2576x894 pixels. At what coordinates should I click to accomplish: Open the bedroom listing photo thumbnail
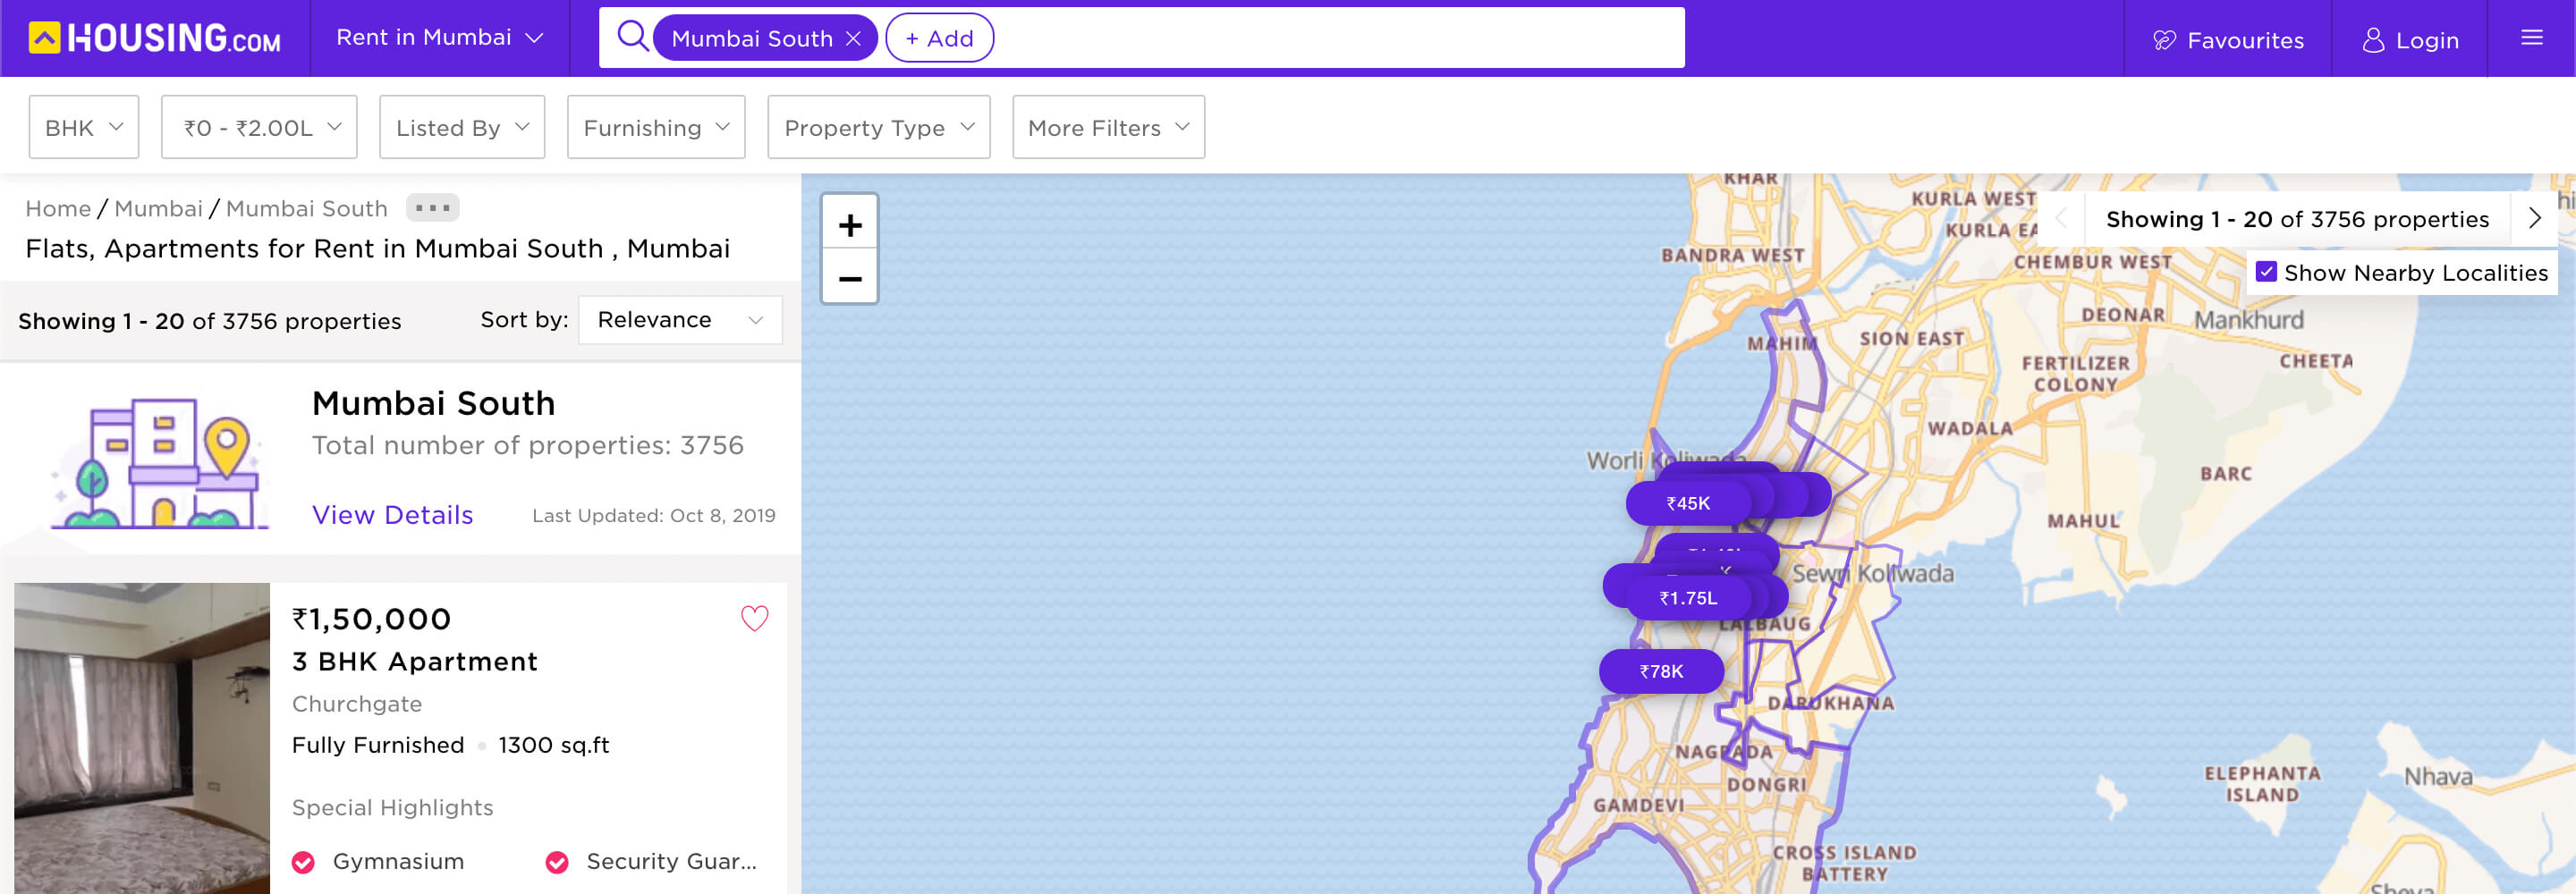click(x=142, y=738)
